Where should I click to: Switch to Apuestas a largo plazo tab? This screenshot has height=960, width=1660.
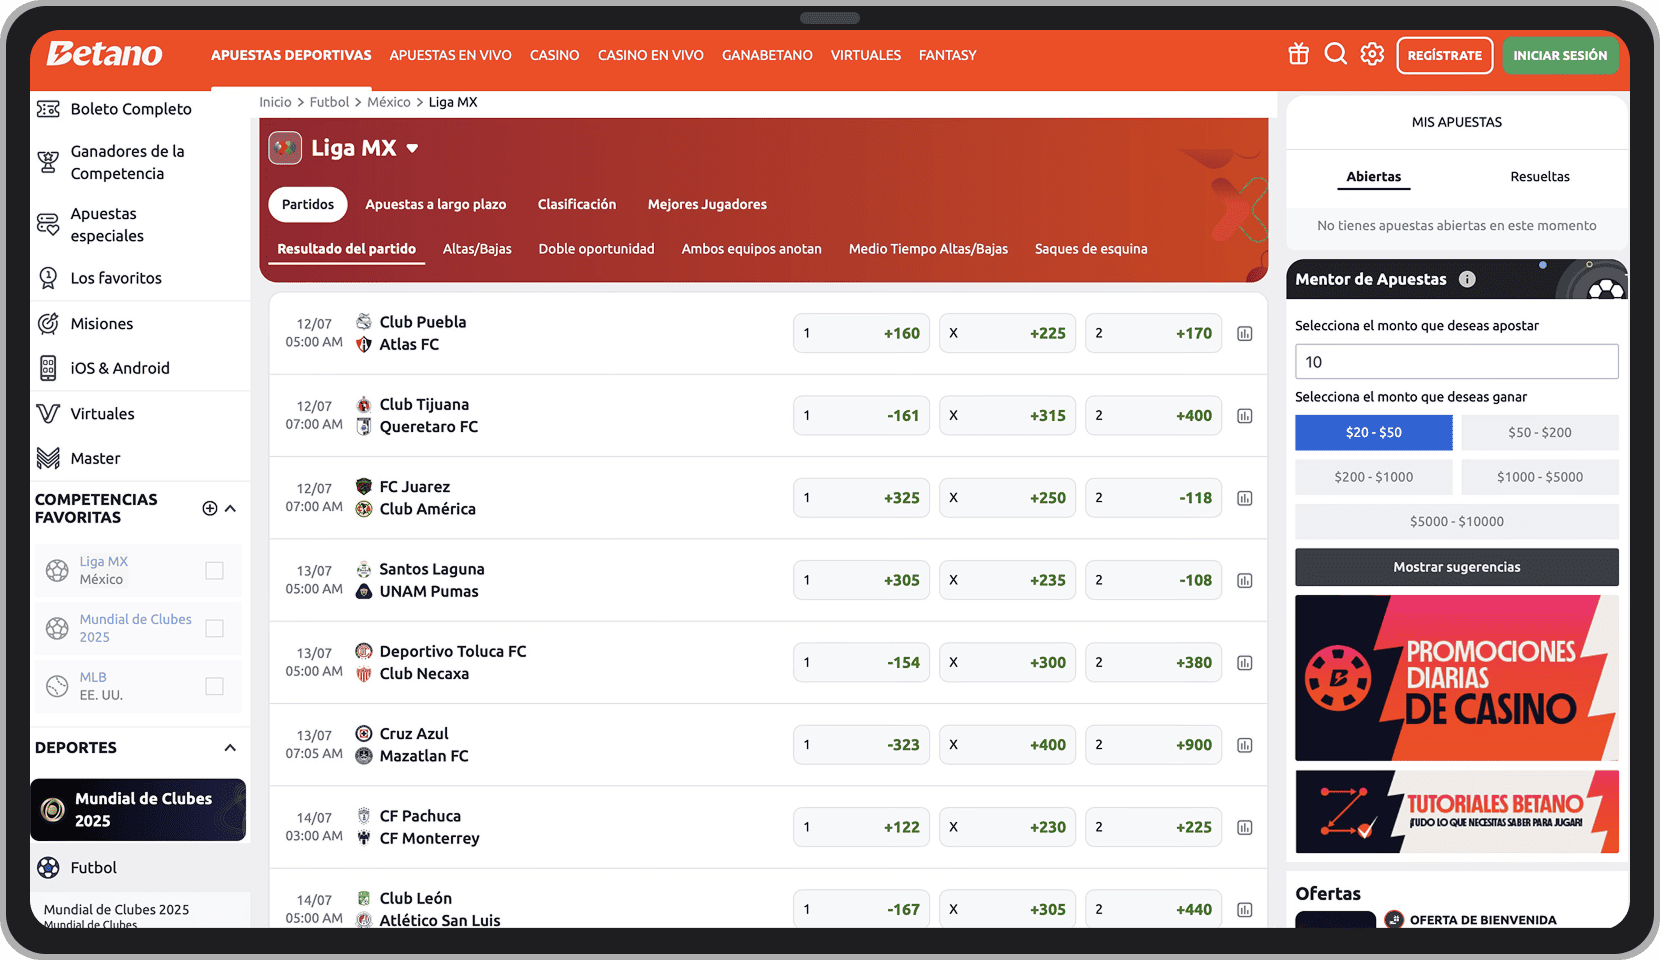tap(436, 204)
